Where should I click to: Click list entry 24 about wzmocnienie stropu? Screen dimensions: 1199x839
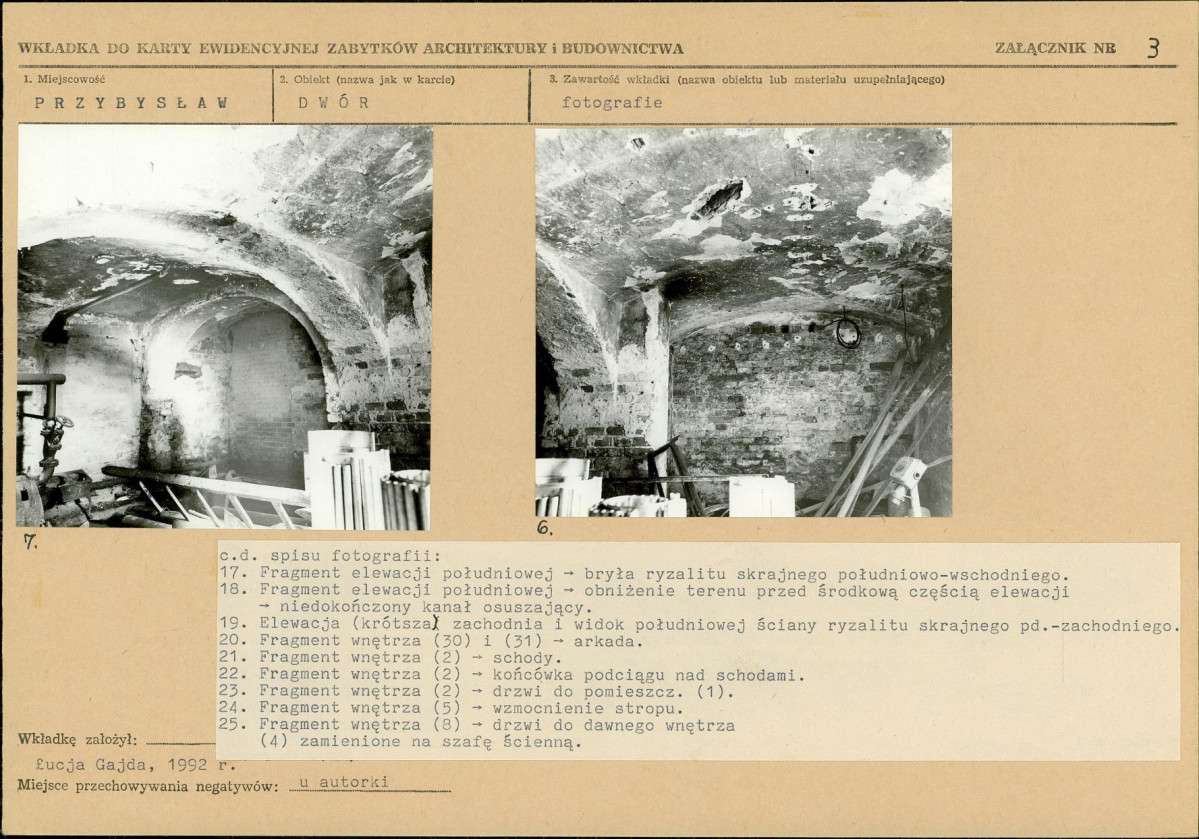pos(451,708)
